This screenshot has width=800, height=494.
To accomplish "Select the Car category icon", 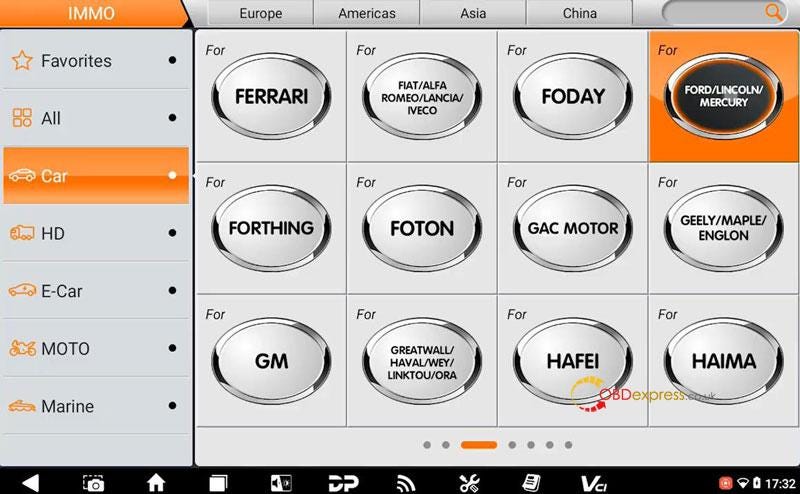I will pyautogui.click(x=22, y=176).
